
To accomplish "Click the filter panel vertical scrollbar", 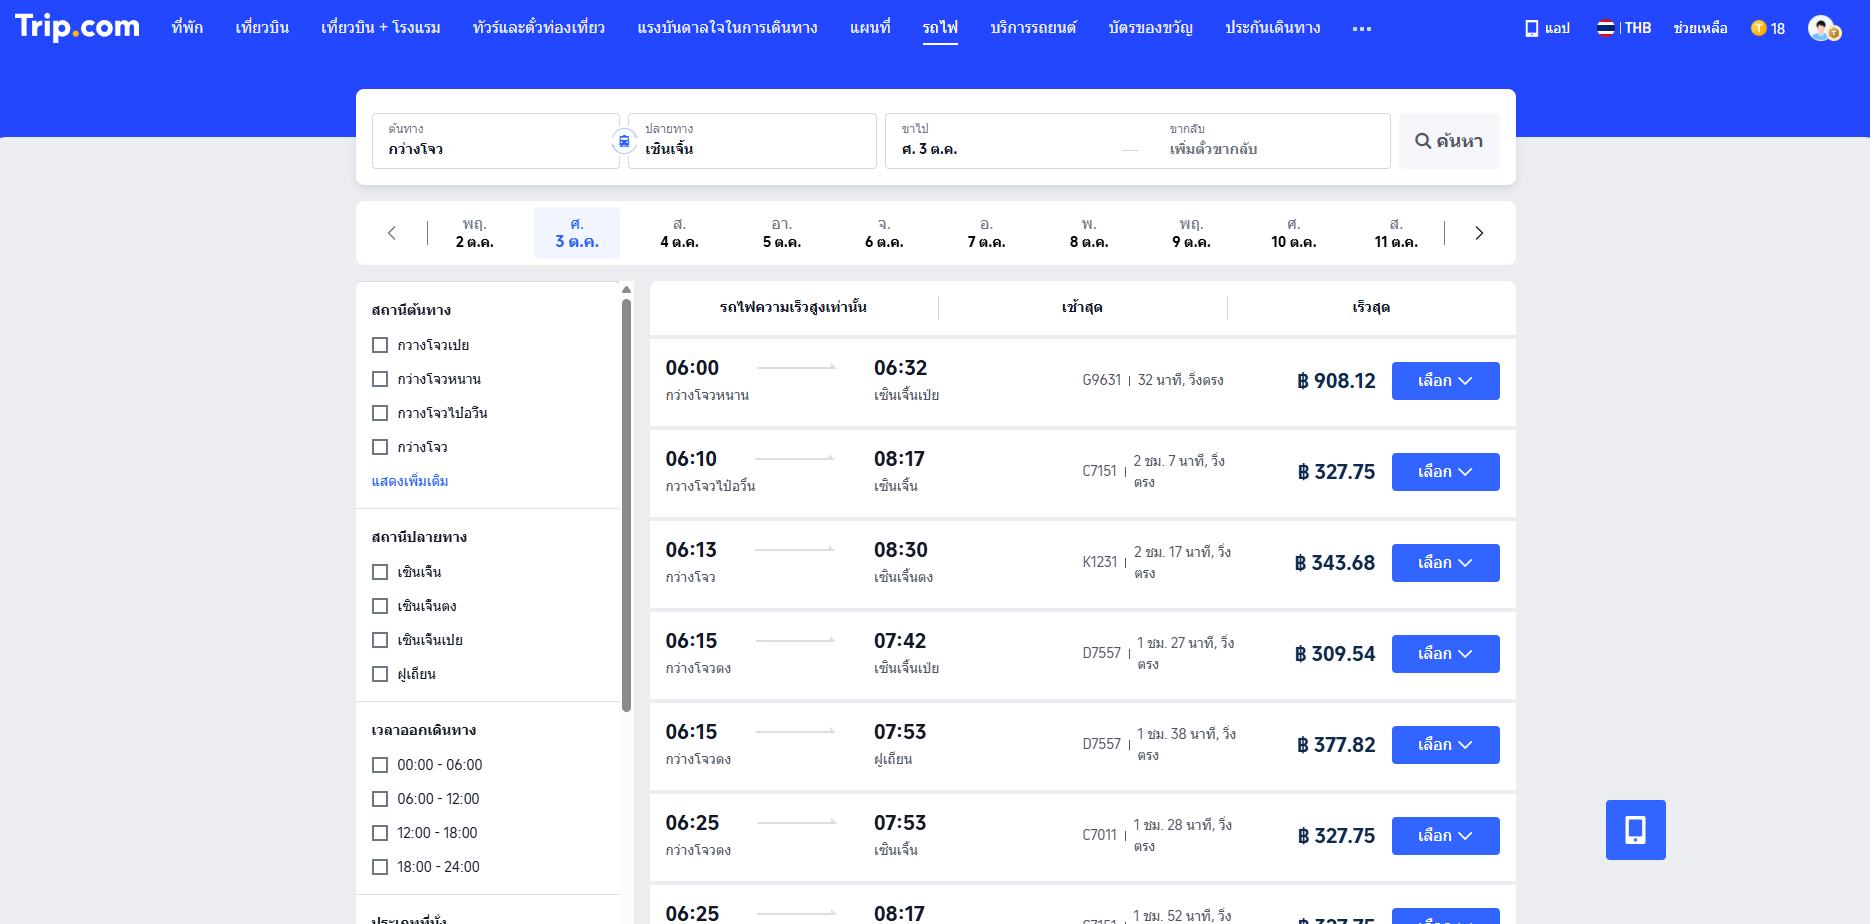I will (x=626, y=500).
